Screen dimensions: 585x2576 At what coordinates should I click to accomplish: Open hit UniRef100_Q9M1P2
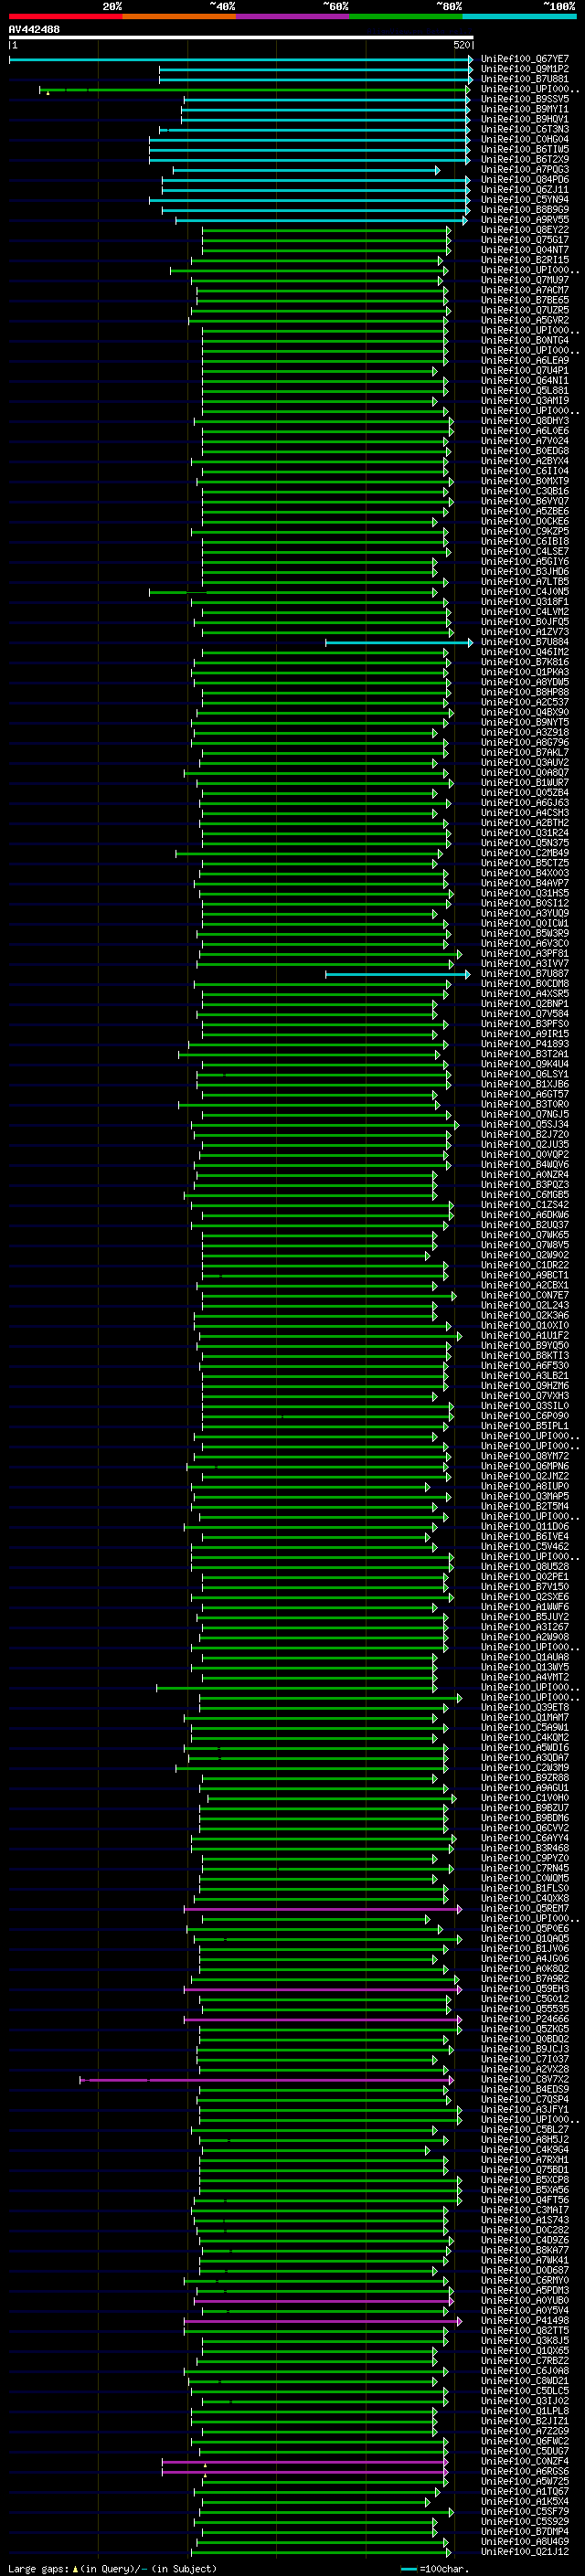click(525, 69)
